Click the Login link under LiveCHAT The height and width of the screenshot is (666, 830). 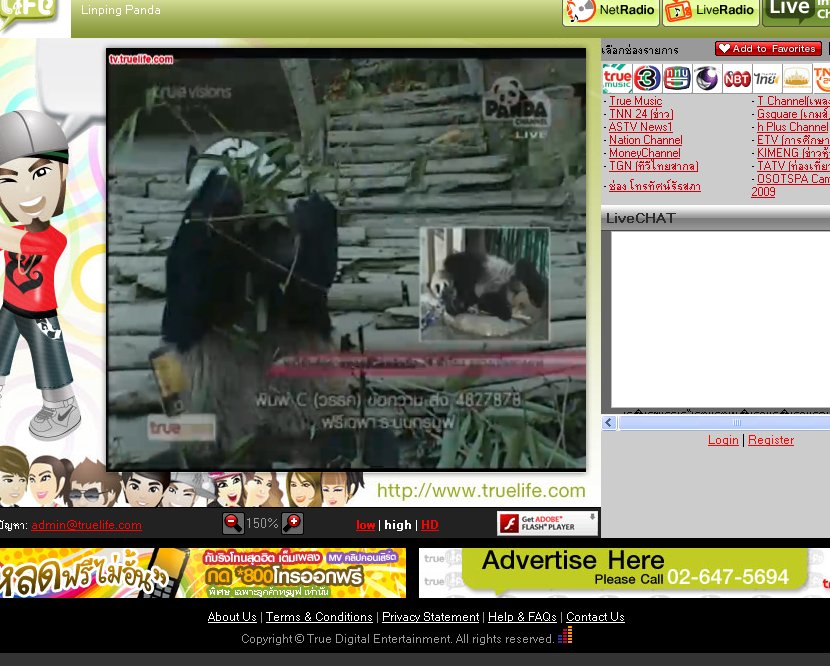723,440
